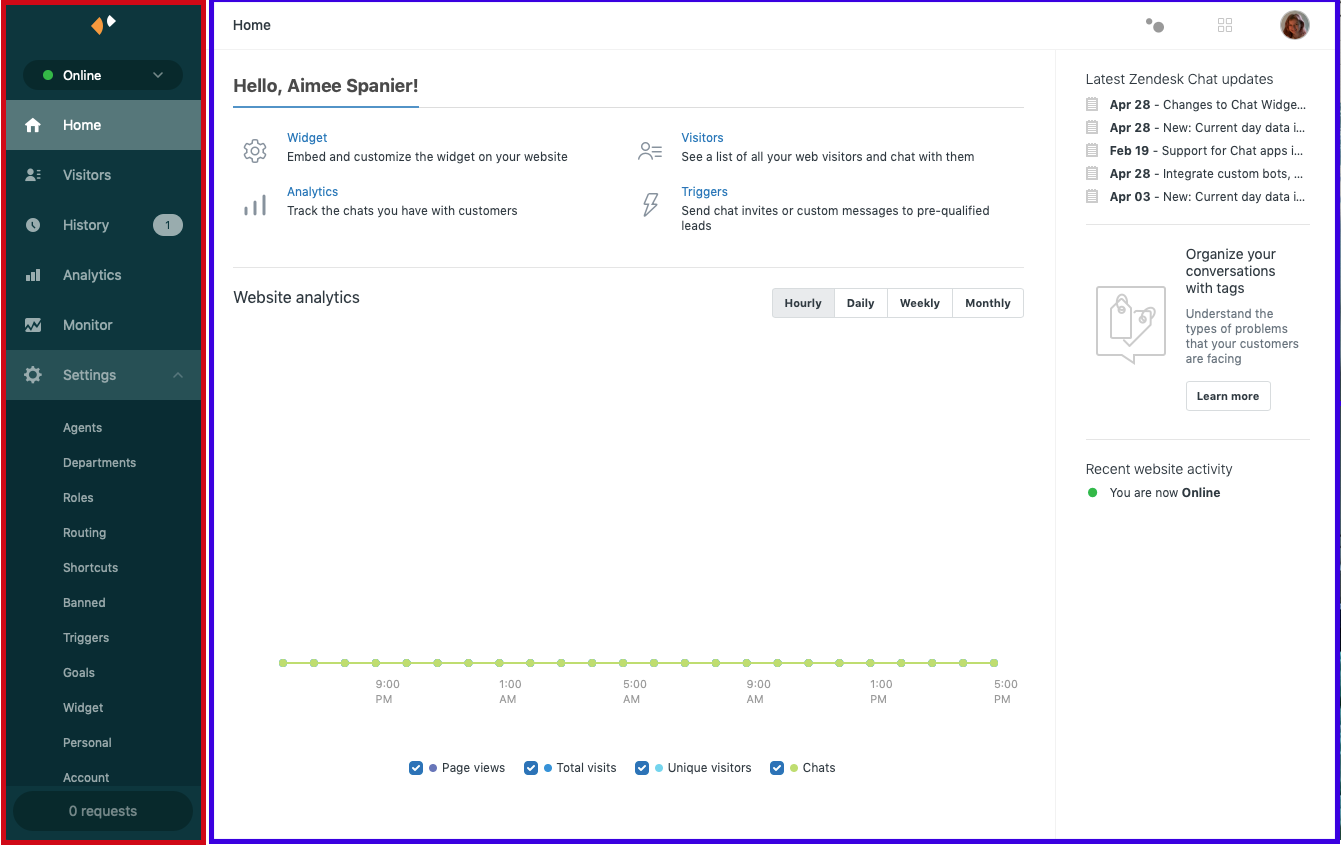The image size is (1341, 845).
Task: Select the History icon in the sidebar
Action: point(34,225)
